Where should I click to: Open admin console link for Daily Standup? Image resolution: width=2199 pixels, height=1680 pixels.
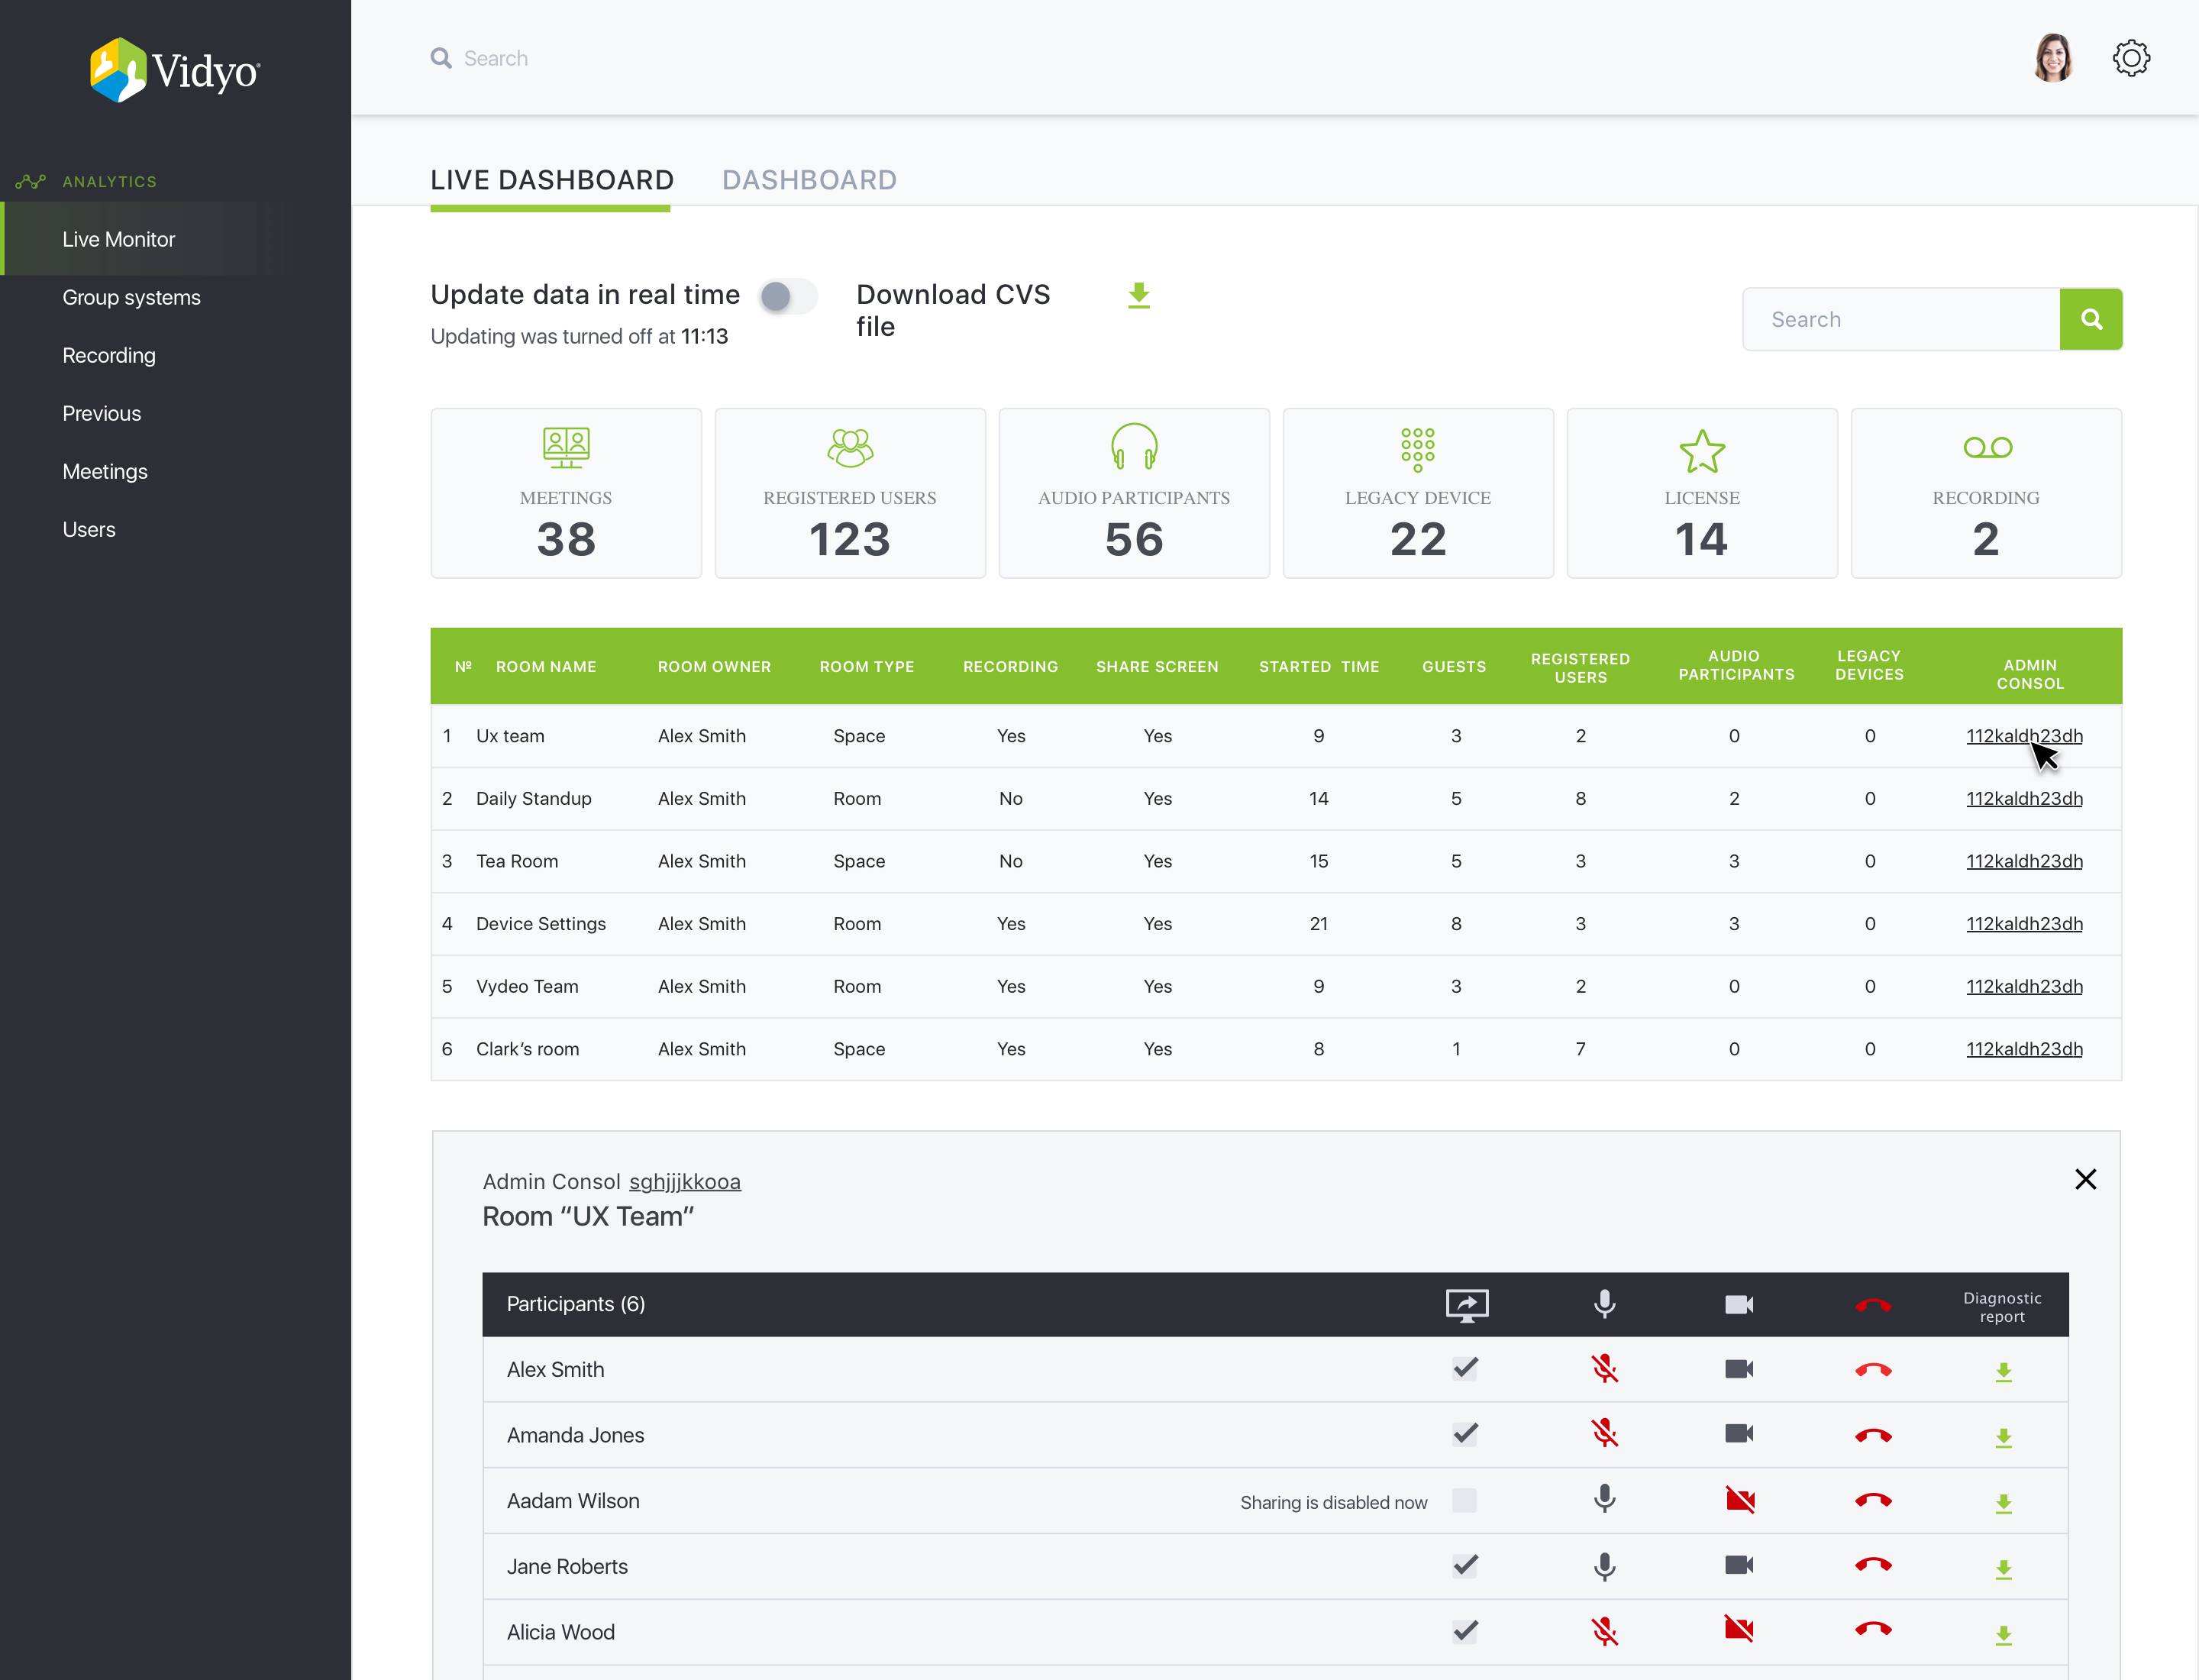point(2024,798)
